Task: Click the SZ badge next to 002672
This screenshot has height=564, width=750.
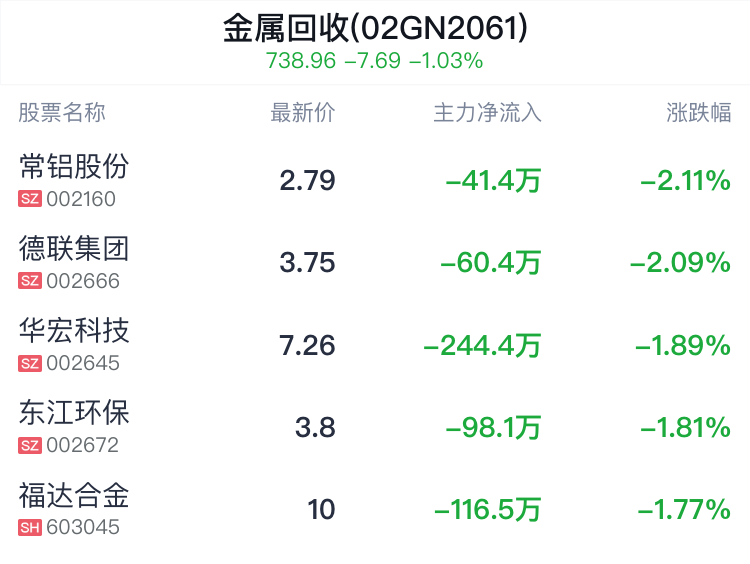Action: (x=30, y=445)
